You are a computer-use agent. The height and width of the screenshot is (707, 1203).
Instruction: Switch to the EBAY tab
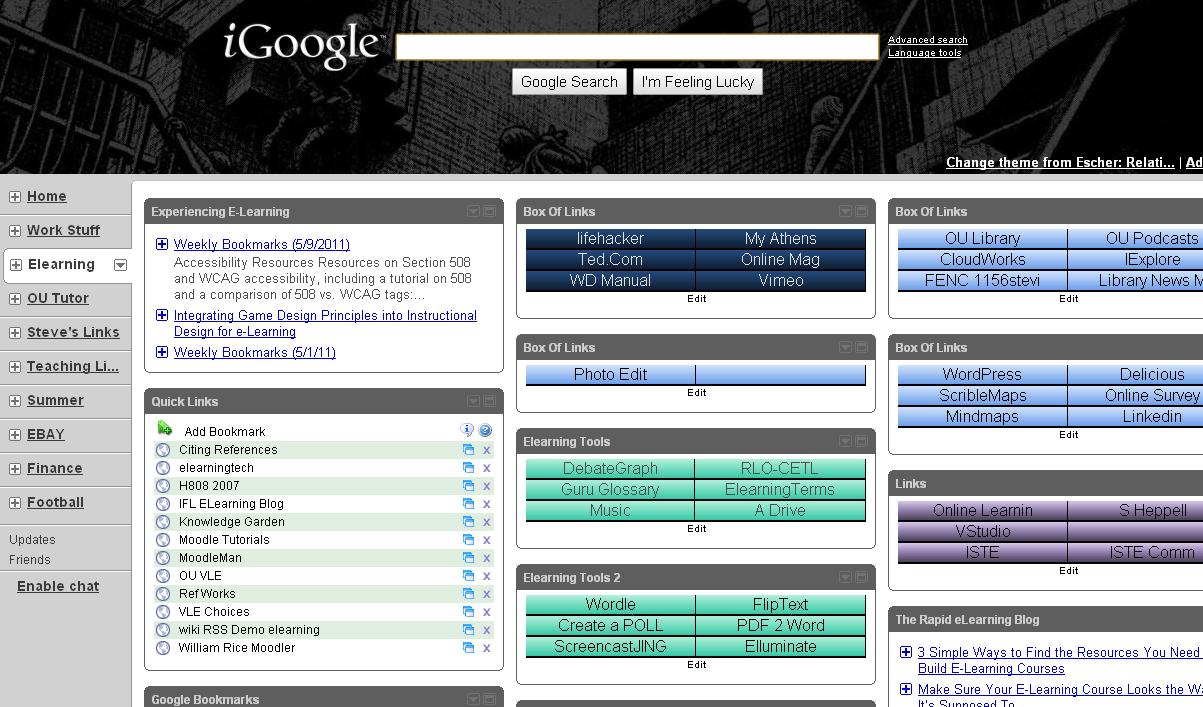click(46, 434)
